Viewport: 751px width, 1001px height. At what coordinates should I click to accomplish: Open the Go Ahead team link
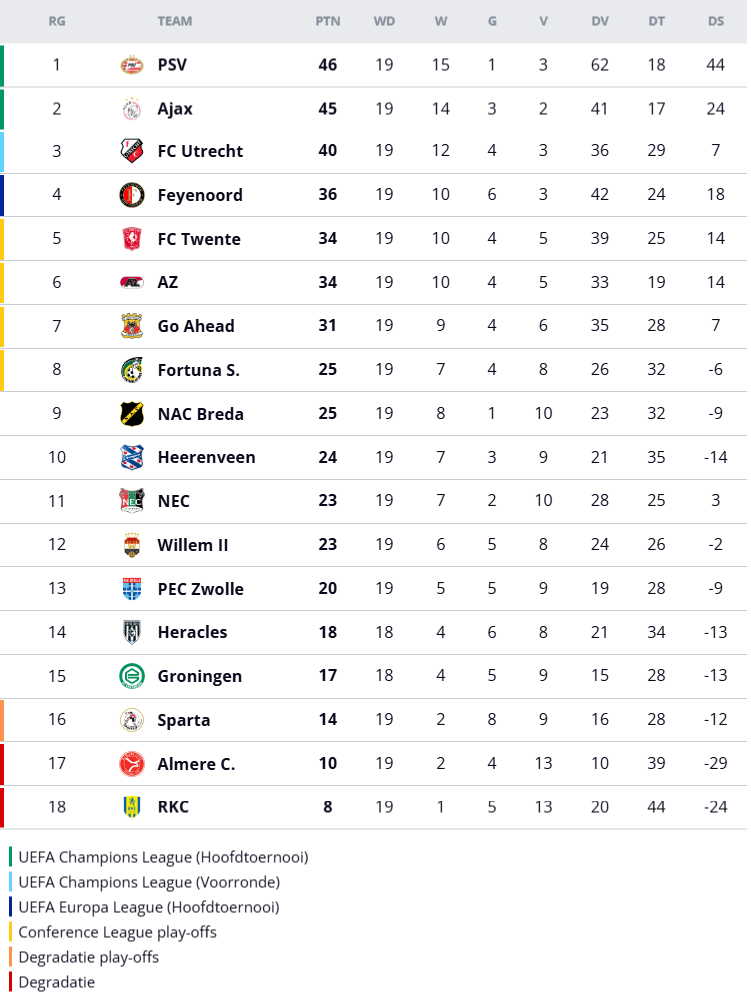(196, 326)
